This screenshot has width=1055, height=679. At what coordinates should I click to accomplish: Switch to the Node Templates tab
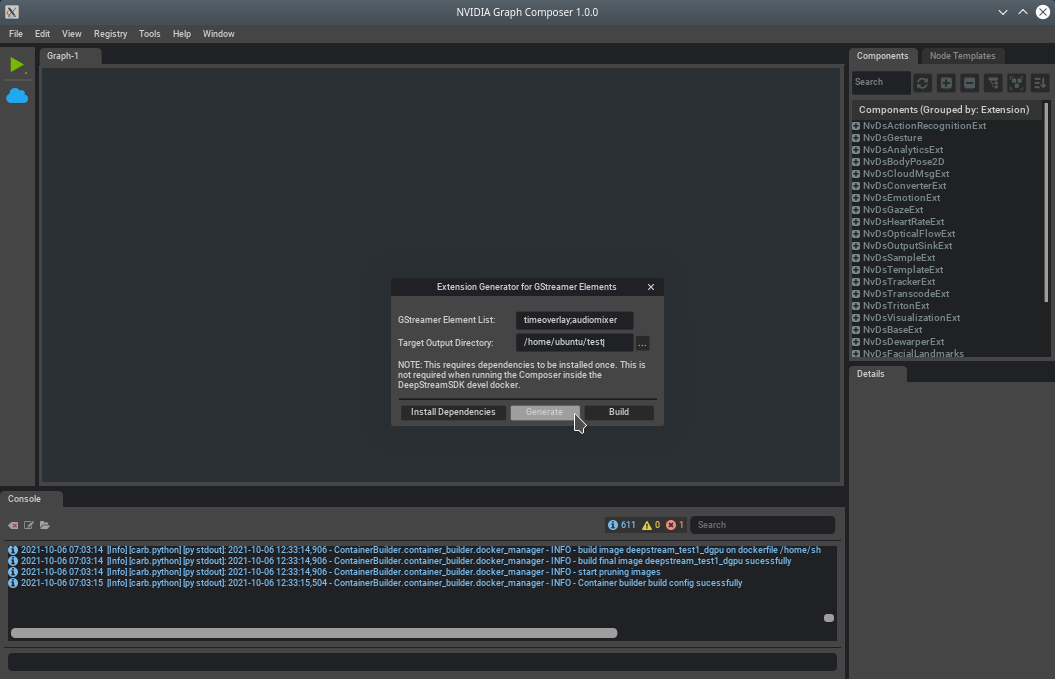pos(962,56)
